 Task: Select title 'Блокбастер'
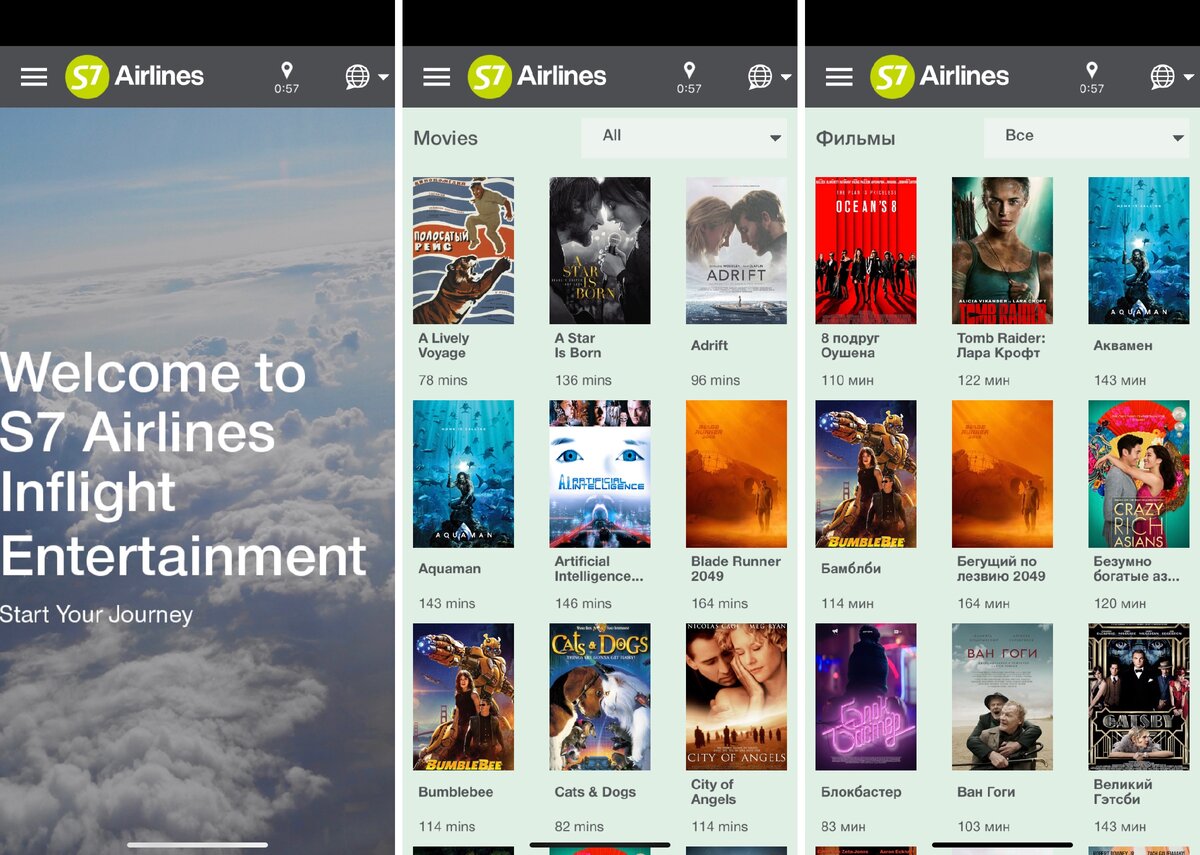(861, 792)
